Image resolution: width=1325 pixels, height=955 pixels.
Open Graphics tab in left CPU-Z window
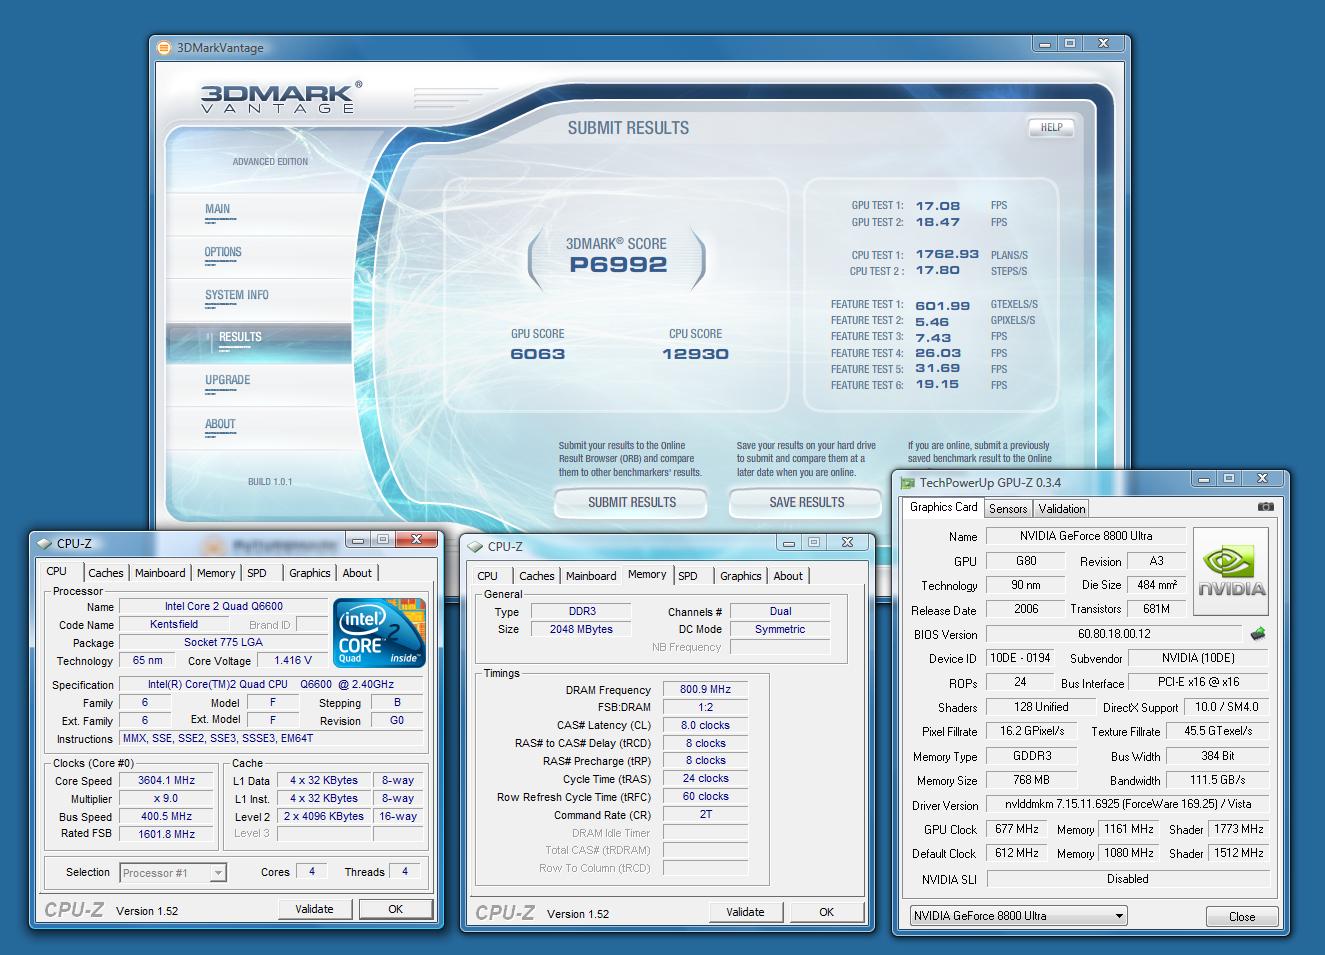coord(309,573)
